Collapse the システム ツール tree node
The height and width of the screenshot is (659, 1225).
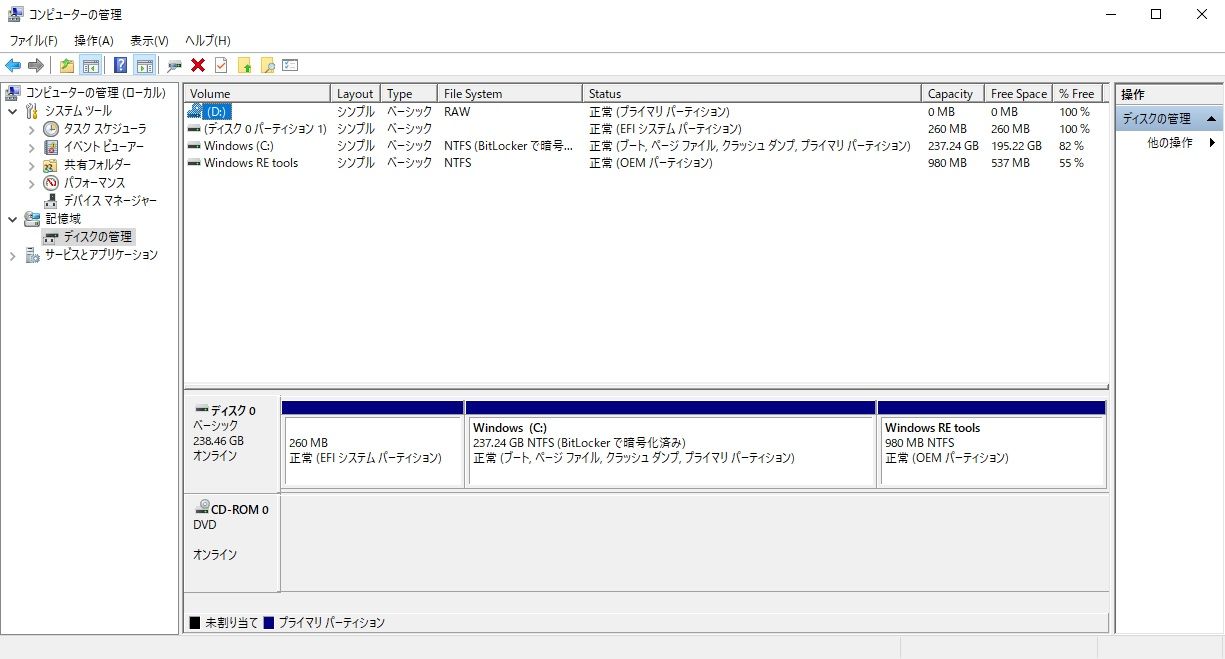click(x=13, y=111)
